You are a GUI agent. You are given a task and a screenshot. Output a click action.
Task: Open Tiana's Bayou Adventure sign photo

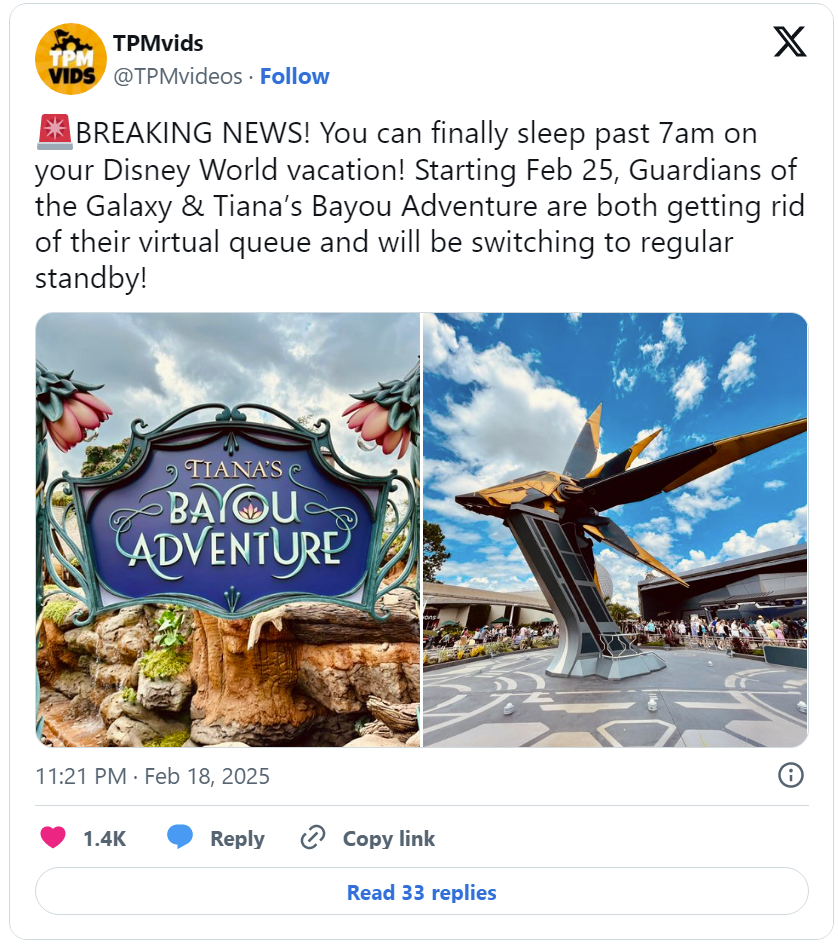tap(228, 530)
